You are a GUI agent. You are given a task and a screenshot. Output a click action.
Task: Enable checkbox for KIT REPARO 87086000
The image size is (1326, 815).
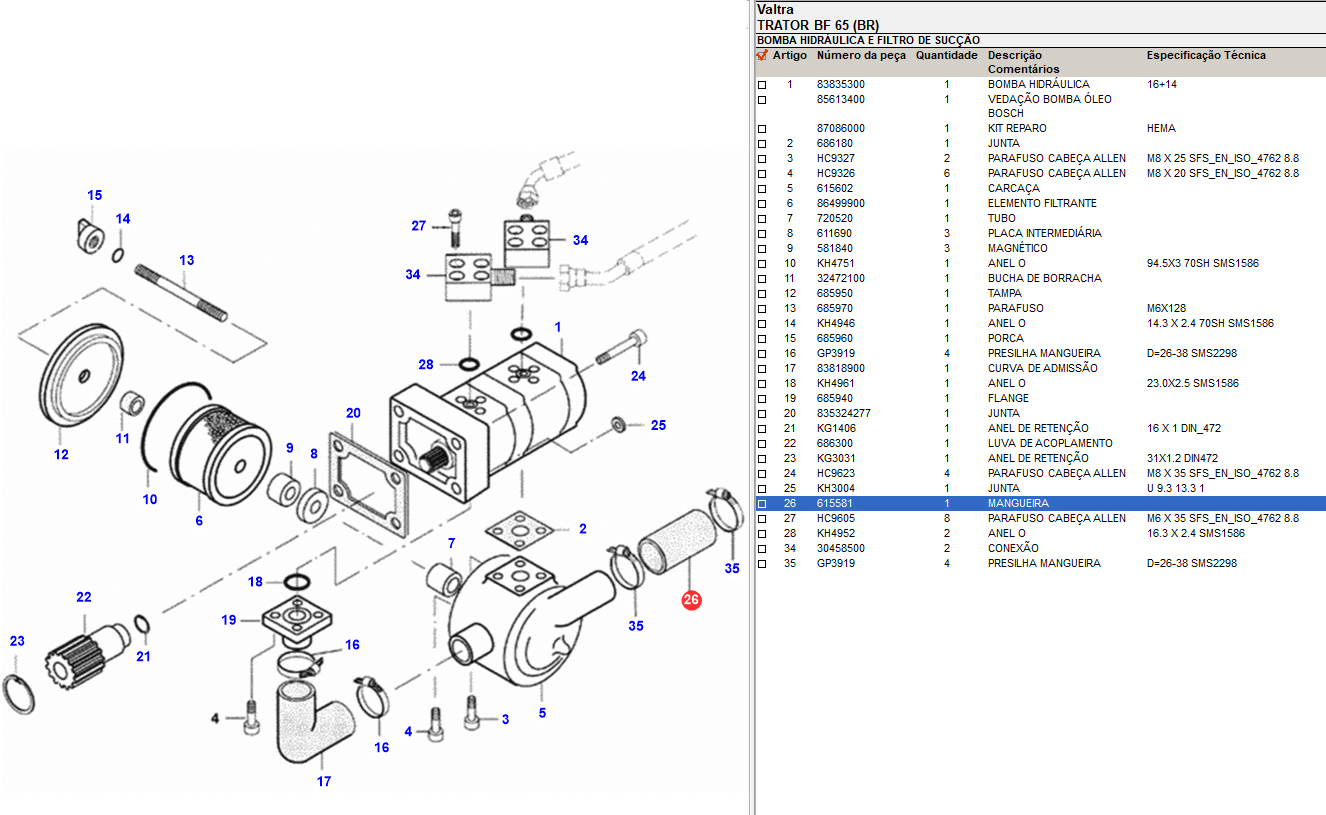[762, 129]
